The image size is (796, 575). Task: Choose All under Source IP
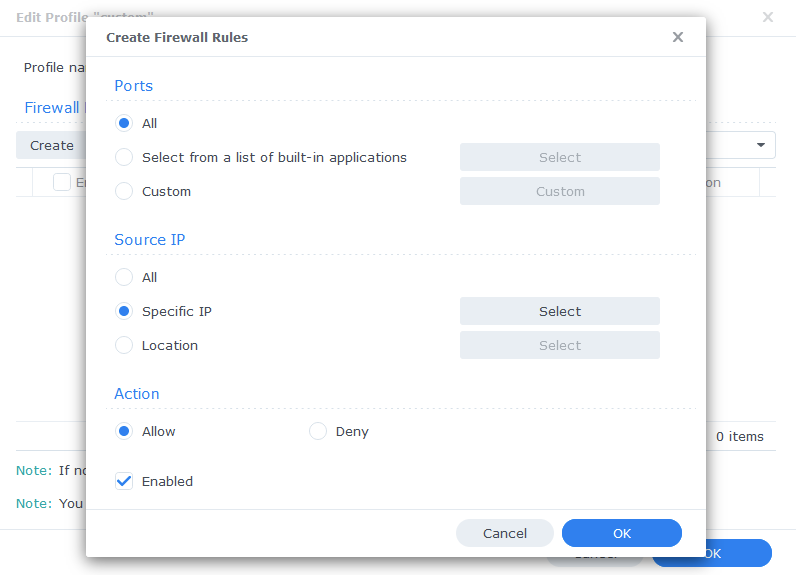click(124, 277)
